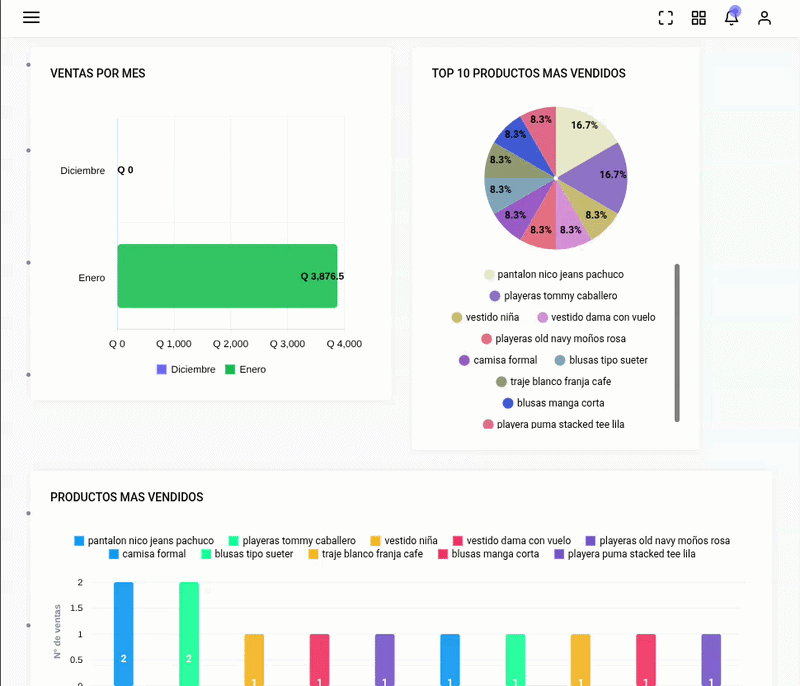Click the blue pantalon nico jeans bar

pos(123,633)
